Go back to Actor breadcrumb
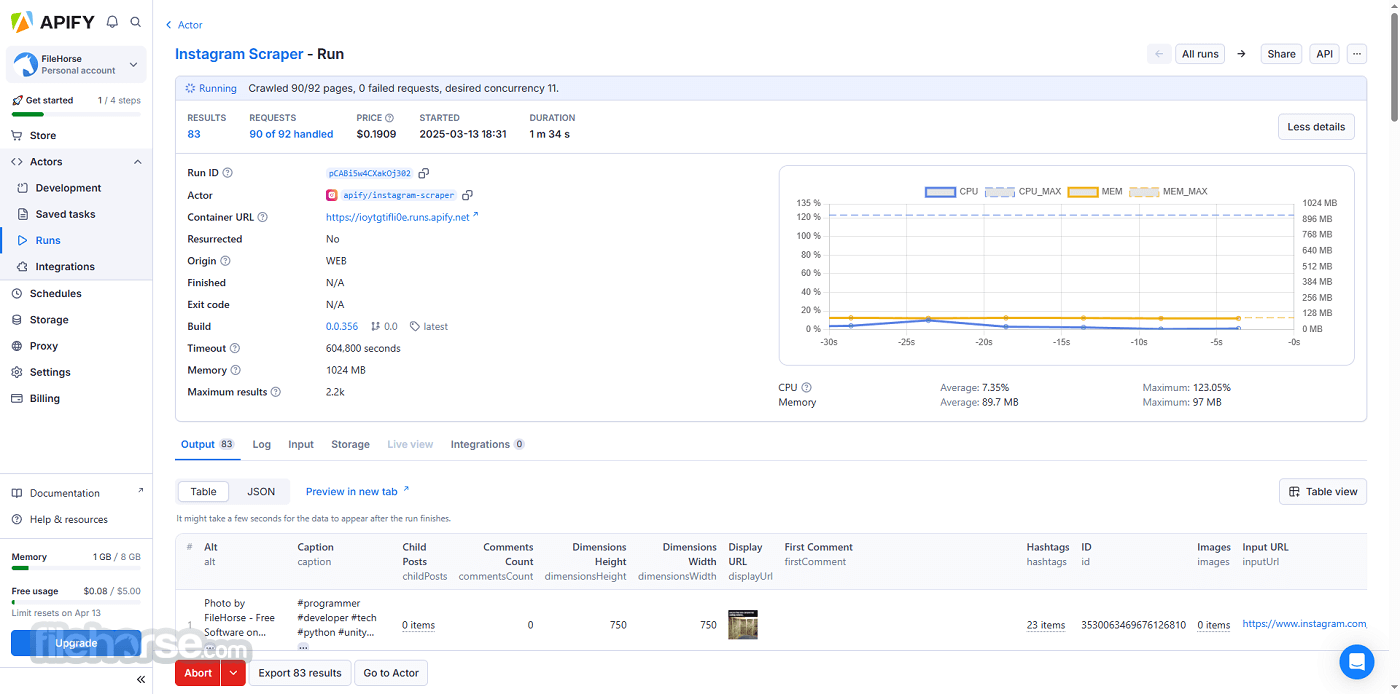The width and height of the screenshot is (1400, 694). [184, 25]
